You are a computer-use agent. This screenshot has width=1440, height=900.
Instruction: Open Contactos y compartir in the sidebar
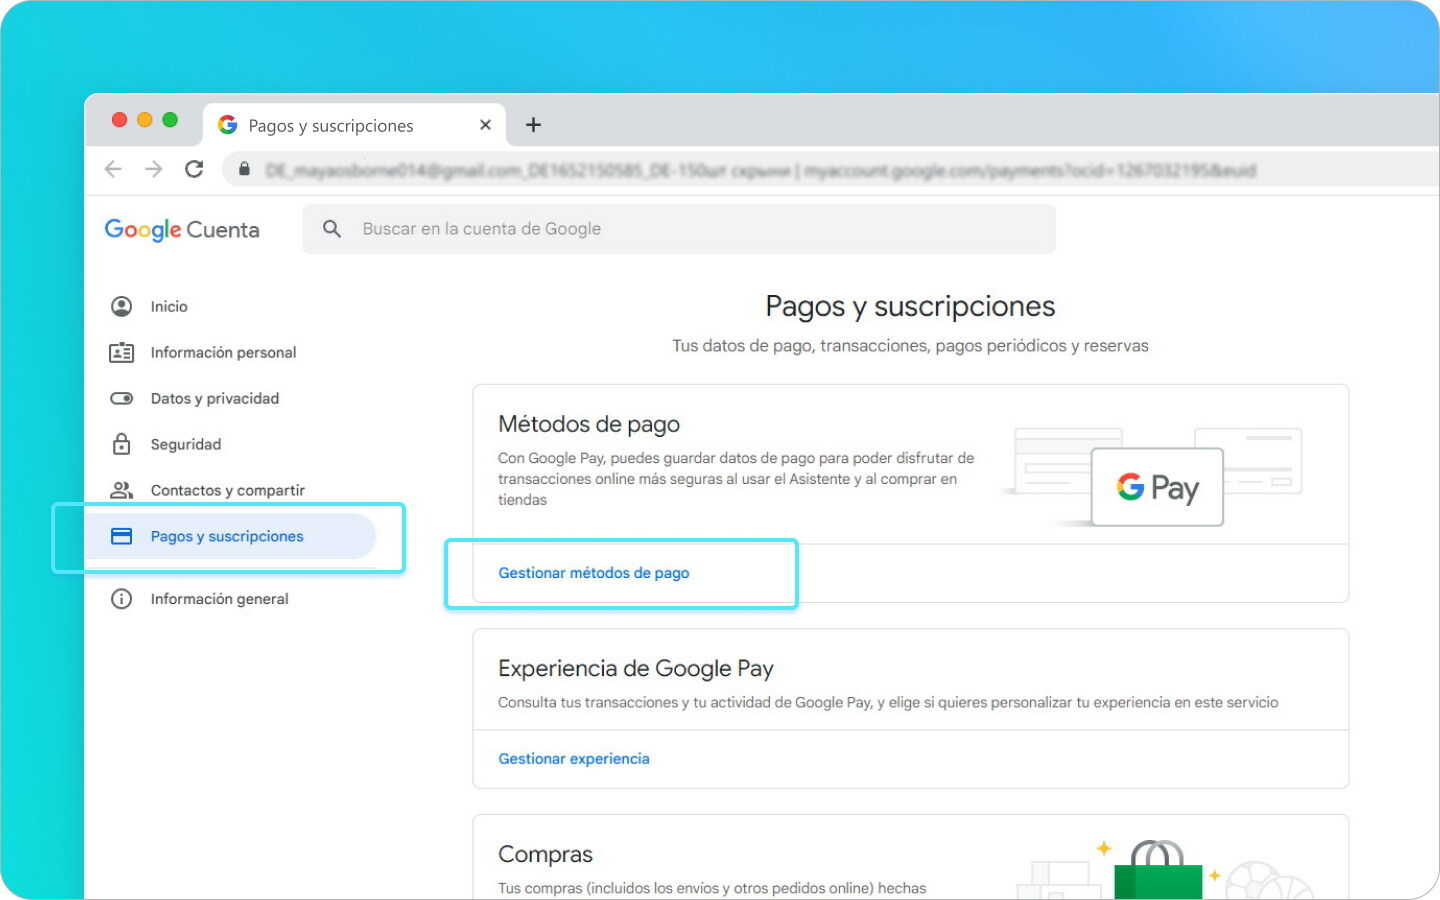point(227,490)
